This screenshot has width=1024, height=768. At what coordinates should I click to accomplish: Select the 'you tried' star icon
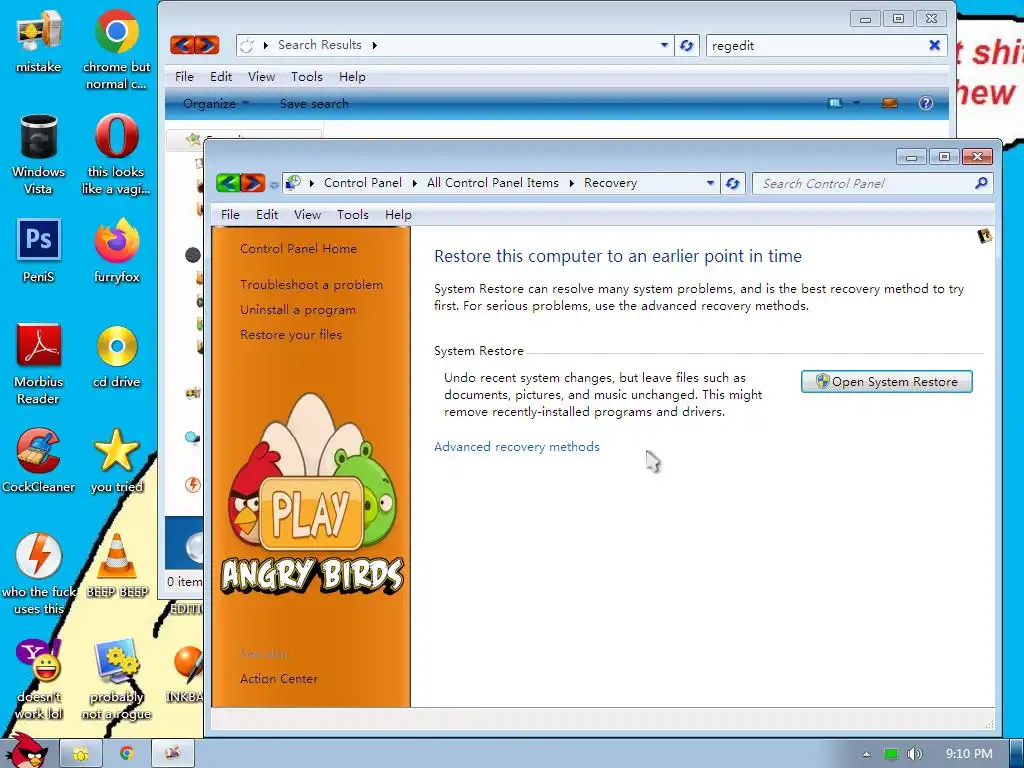pos(116,460)
